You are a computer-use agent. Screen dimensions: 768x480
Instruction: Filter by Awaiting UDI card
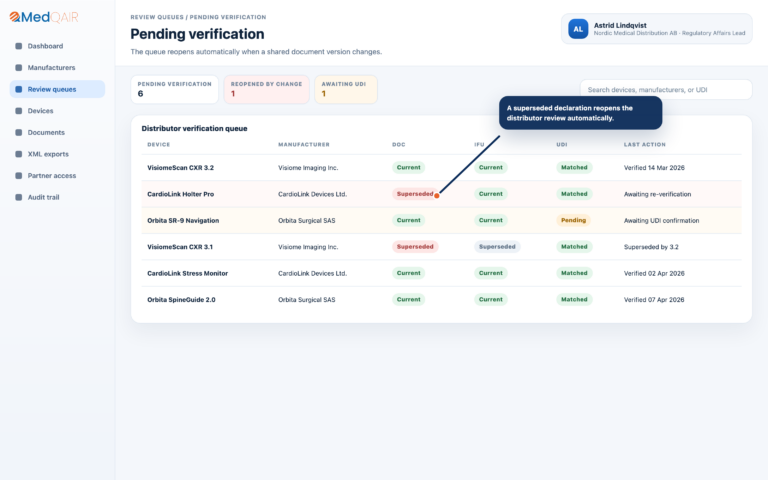tap(346, 89)
